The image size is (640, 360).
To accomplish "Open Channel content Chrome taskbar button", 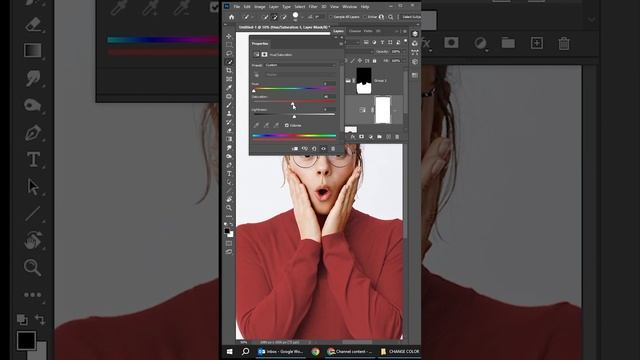I will click(x=350, y=351).
